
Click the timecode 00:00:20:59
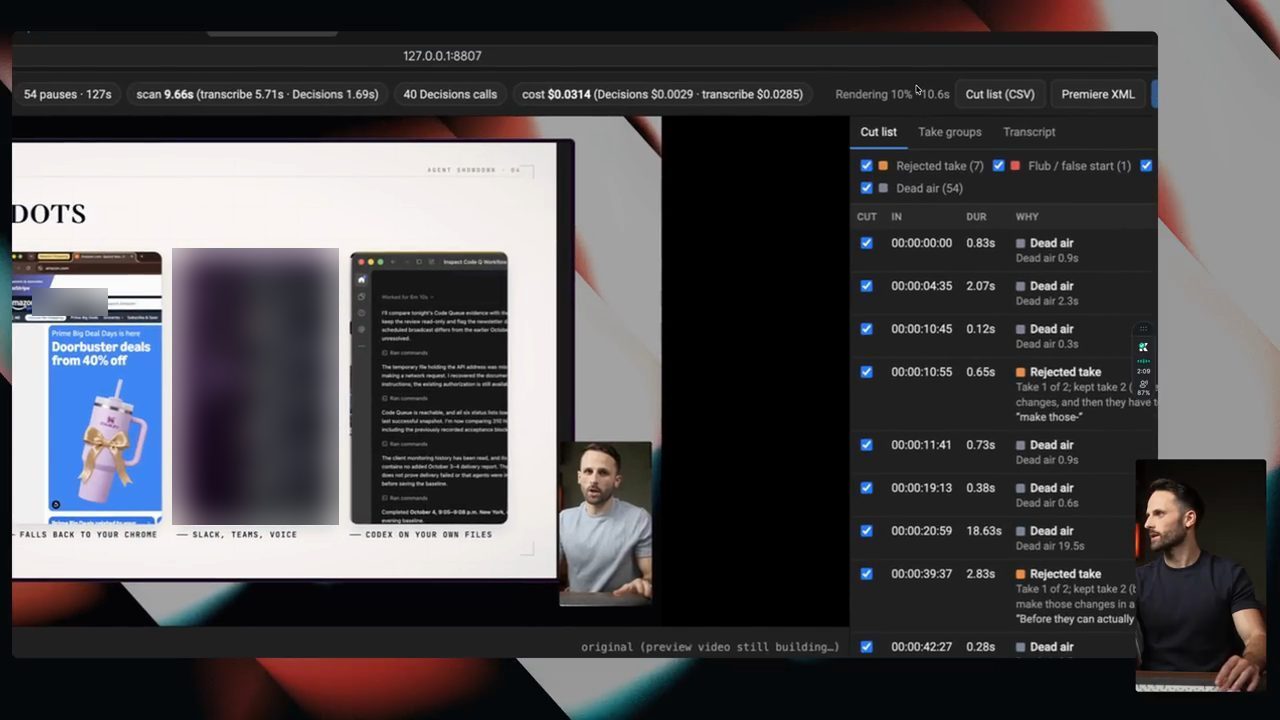point(922,531)
